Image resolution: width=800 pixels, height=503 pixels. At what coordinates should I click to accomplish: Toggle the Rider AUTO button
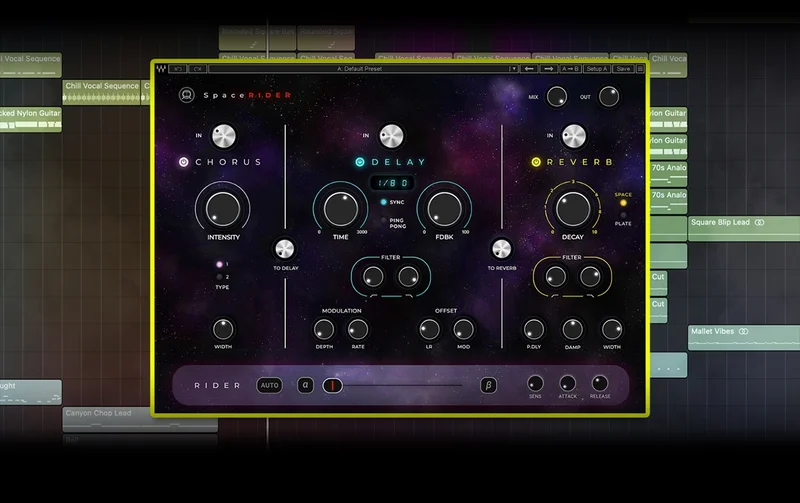point(269,385)
